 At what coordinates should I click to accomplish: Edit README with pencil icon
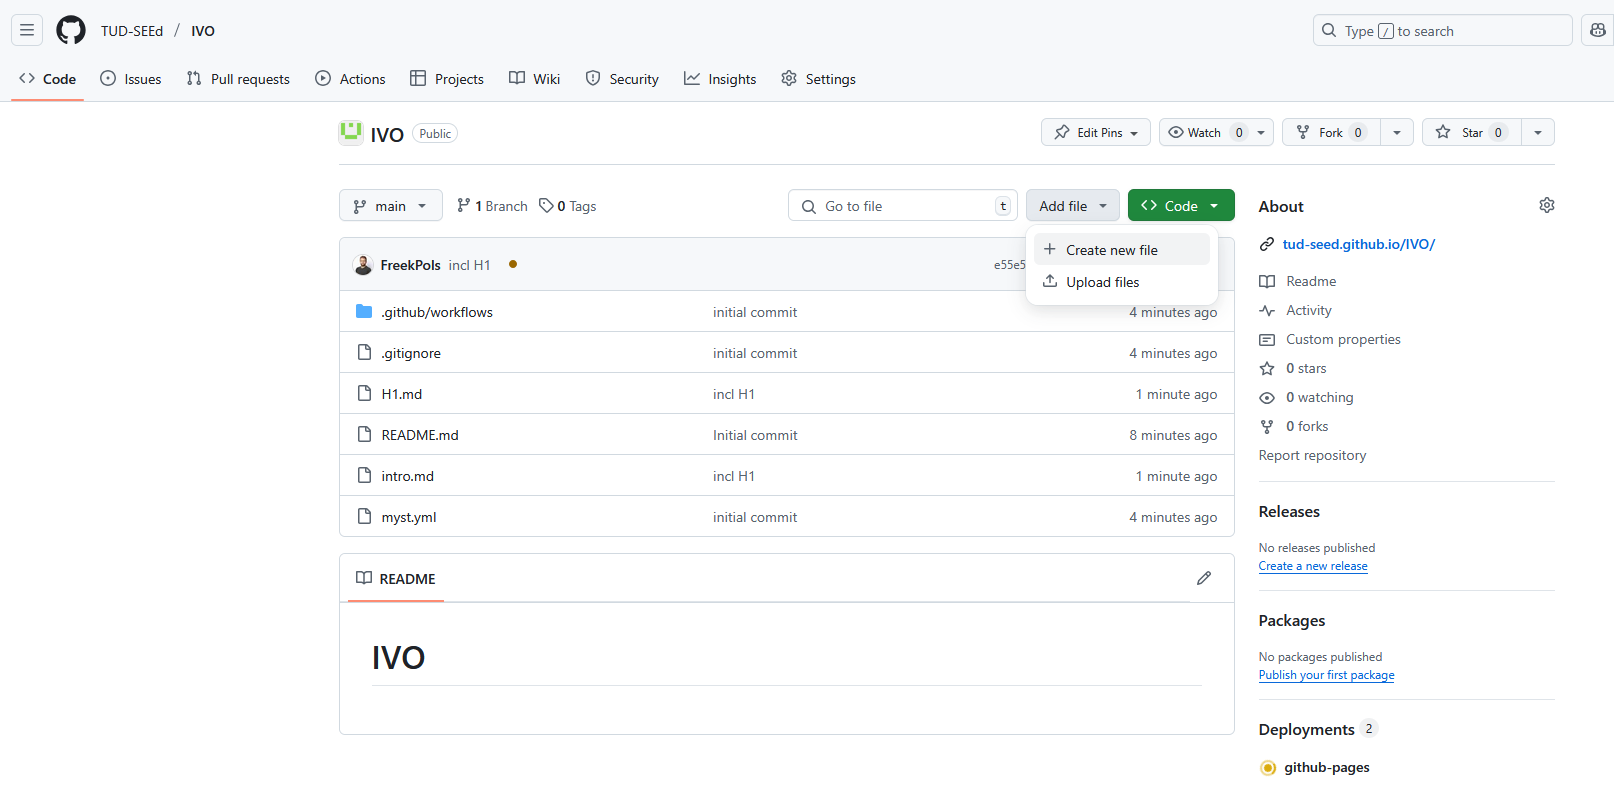coord(1203,578)
